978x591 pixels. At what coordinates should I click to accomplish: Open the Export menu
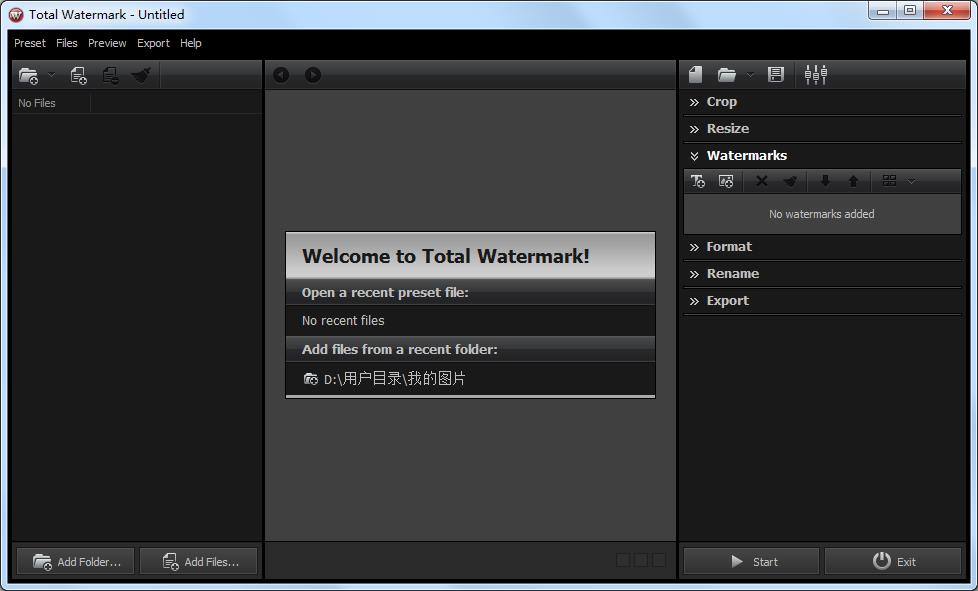[153, 43]
